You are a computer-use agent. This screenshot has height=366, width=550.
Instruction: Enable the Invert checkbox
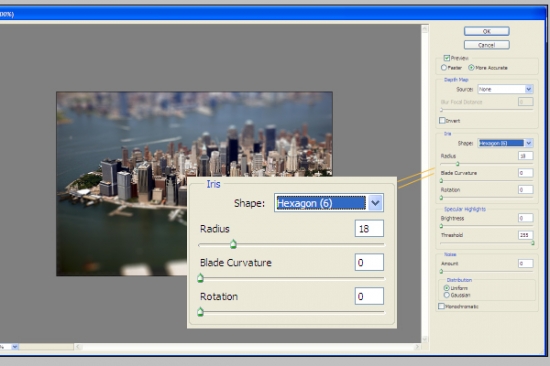(x=442, y=120)
